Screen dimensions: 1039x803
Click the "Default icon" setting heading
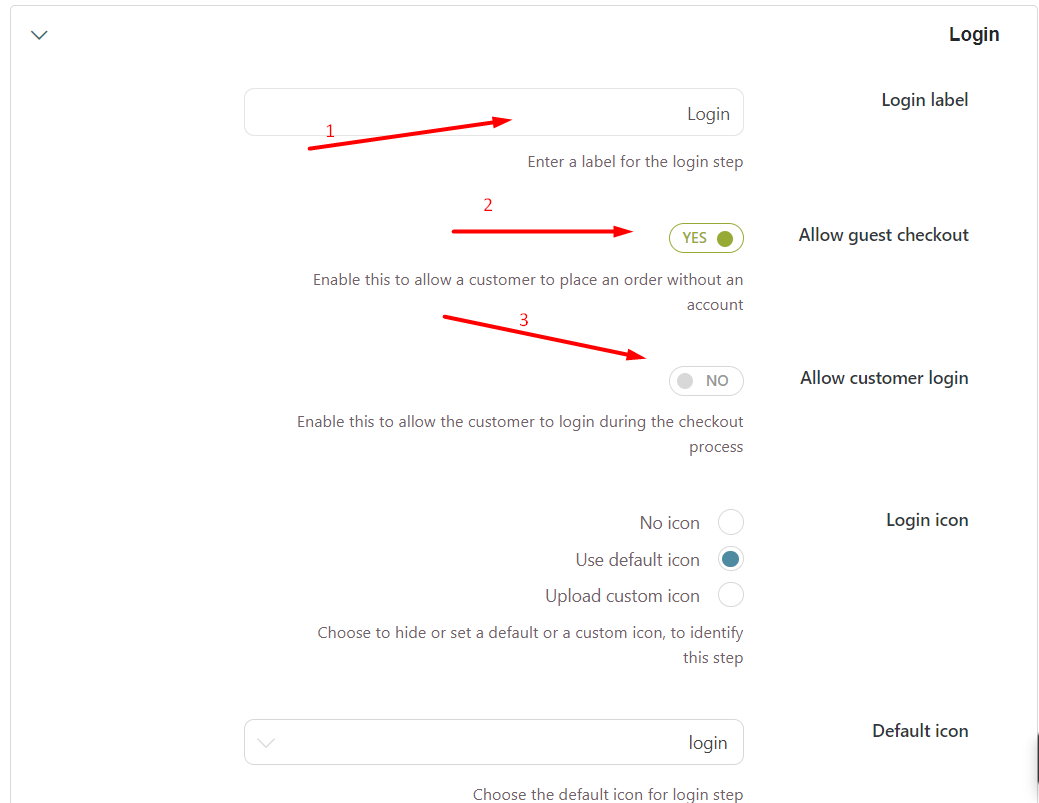(920, 731)
